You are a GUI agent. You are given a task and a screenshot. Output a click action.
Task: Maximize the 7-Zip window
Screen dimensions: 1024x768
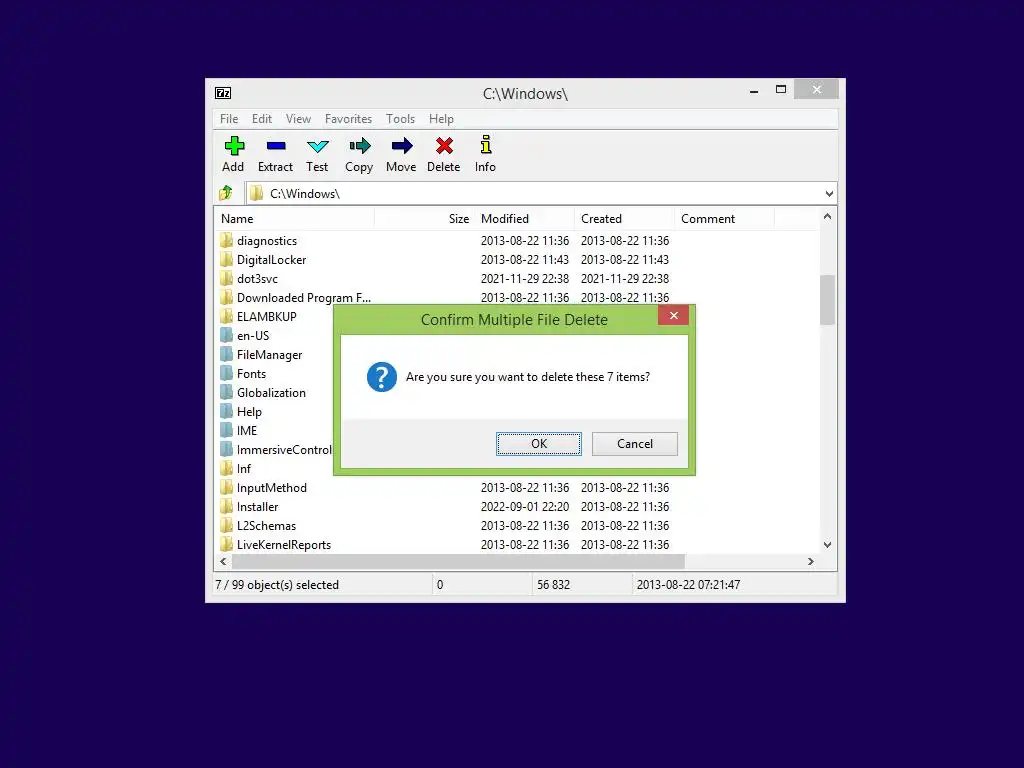[780, 89]
